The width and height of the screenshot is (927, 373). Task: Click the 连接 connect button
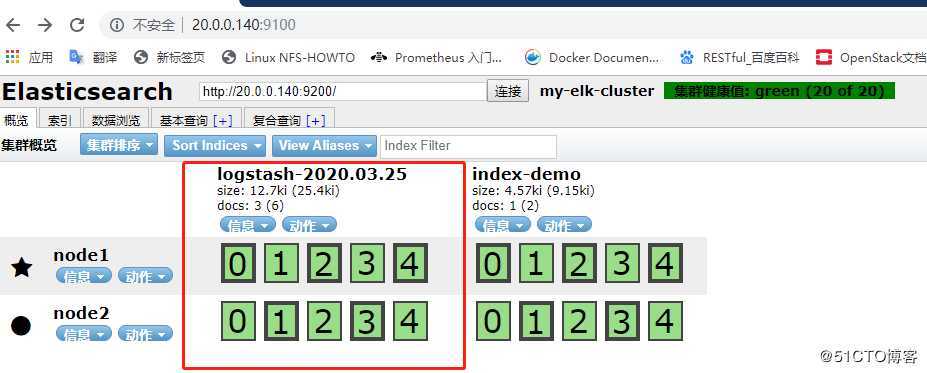point(508,92)
